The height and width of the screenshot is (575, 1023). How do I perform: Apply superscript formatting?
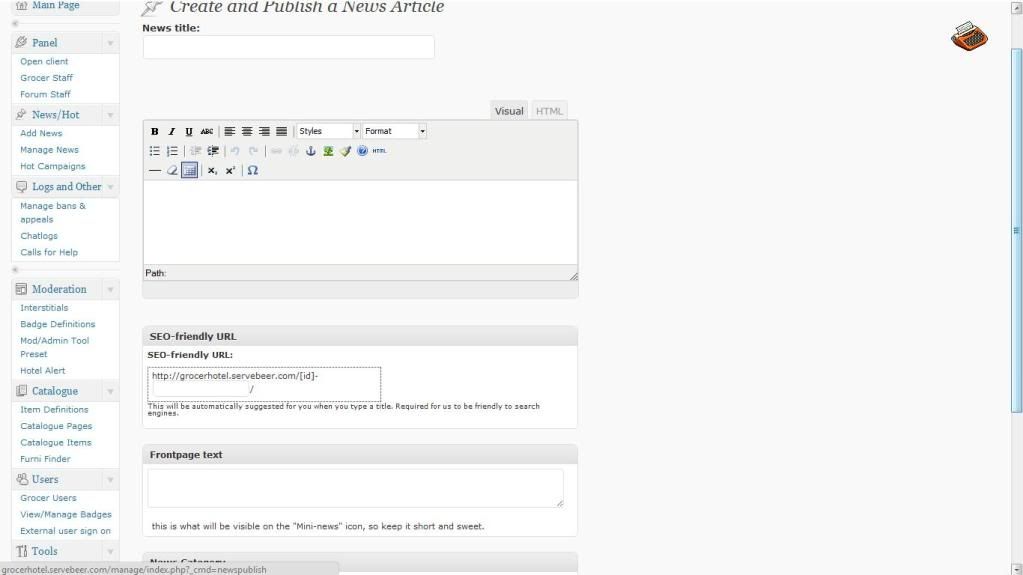pos(230,170)
